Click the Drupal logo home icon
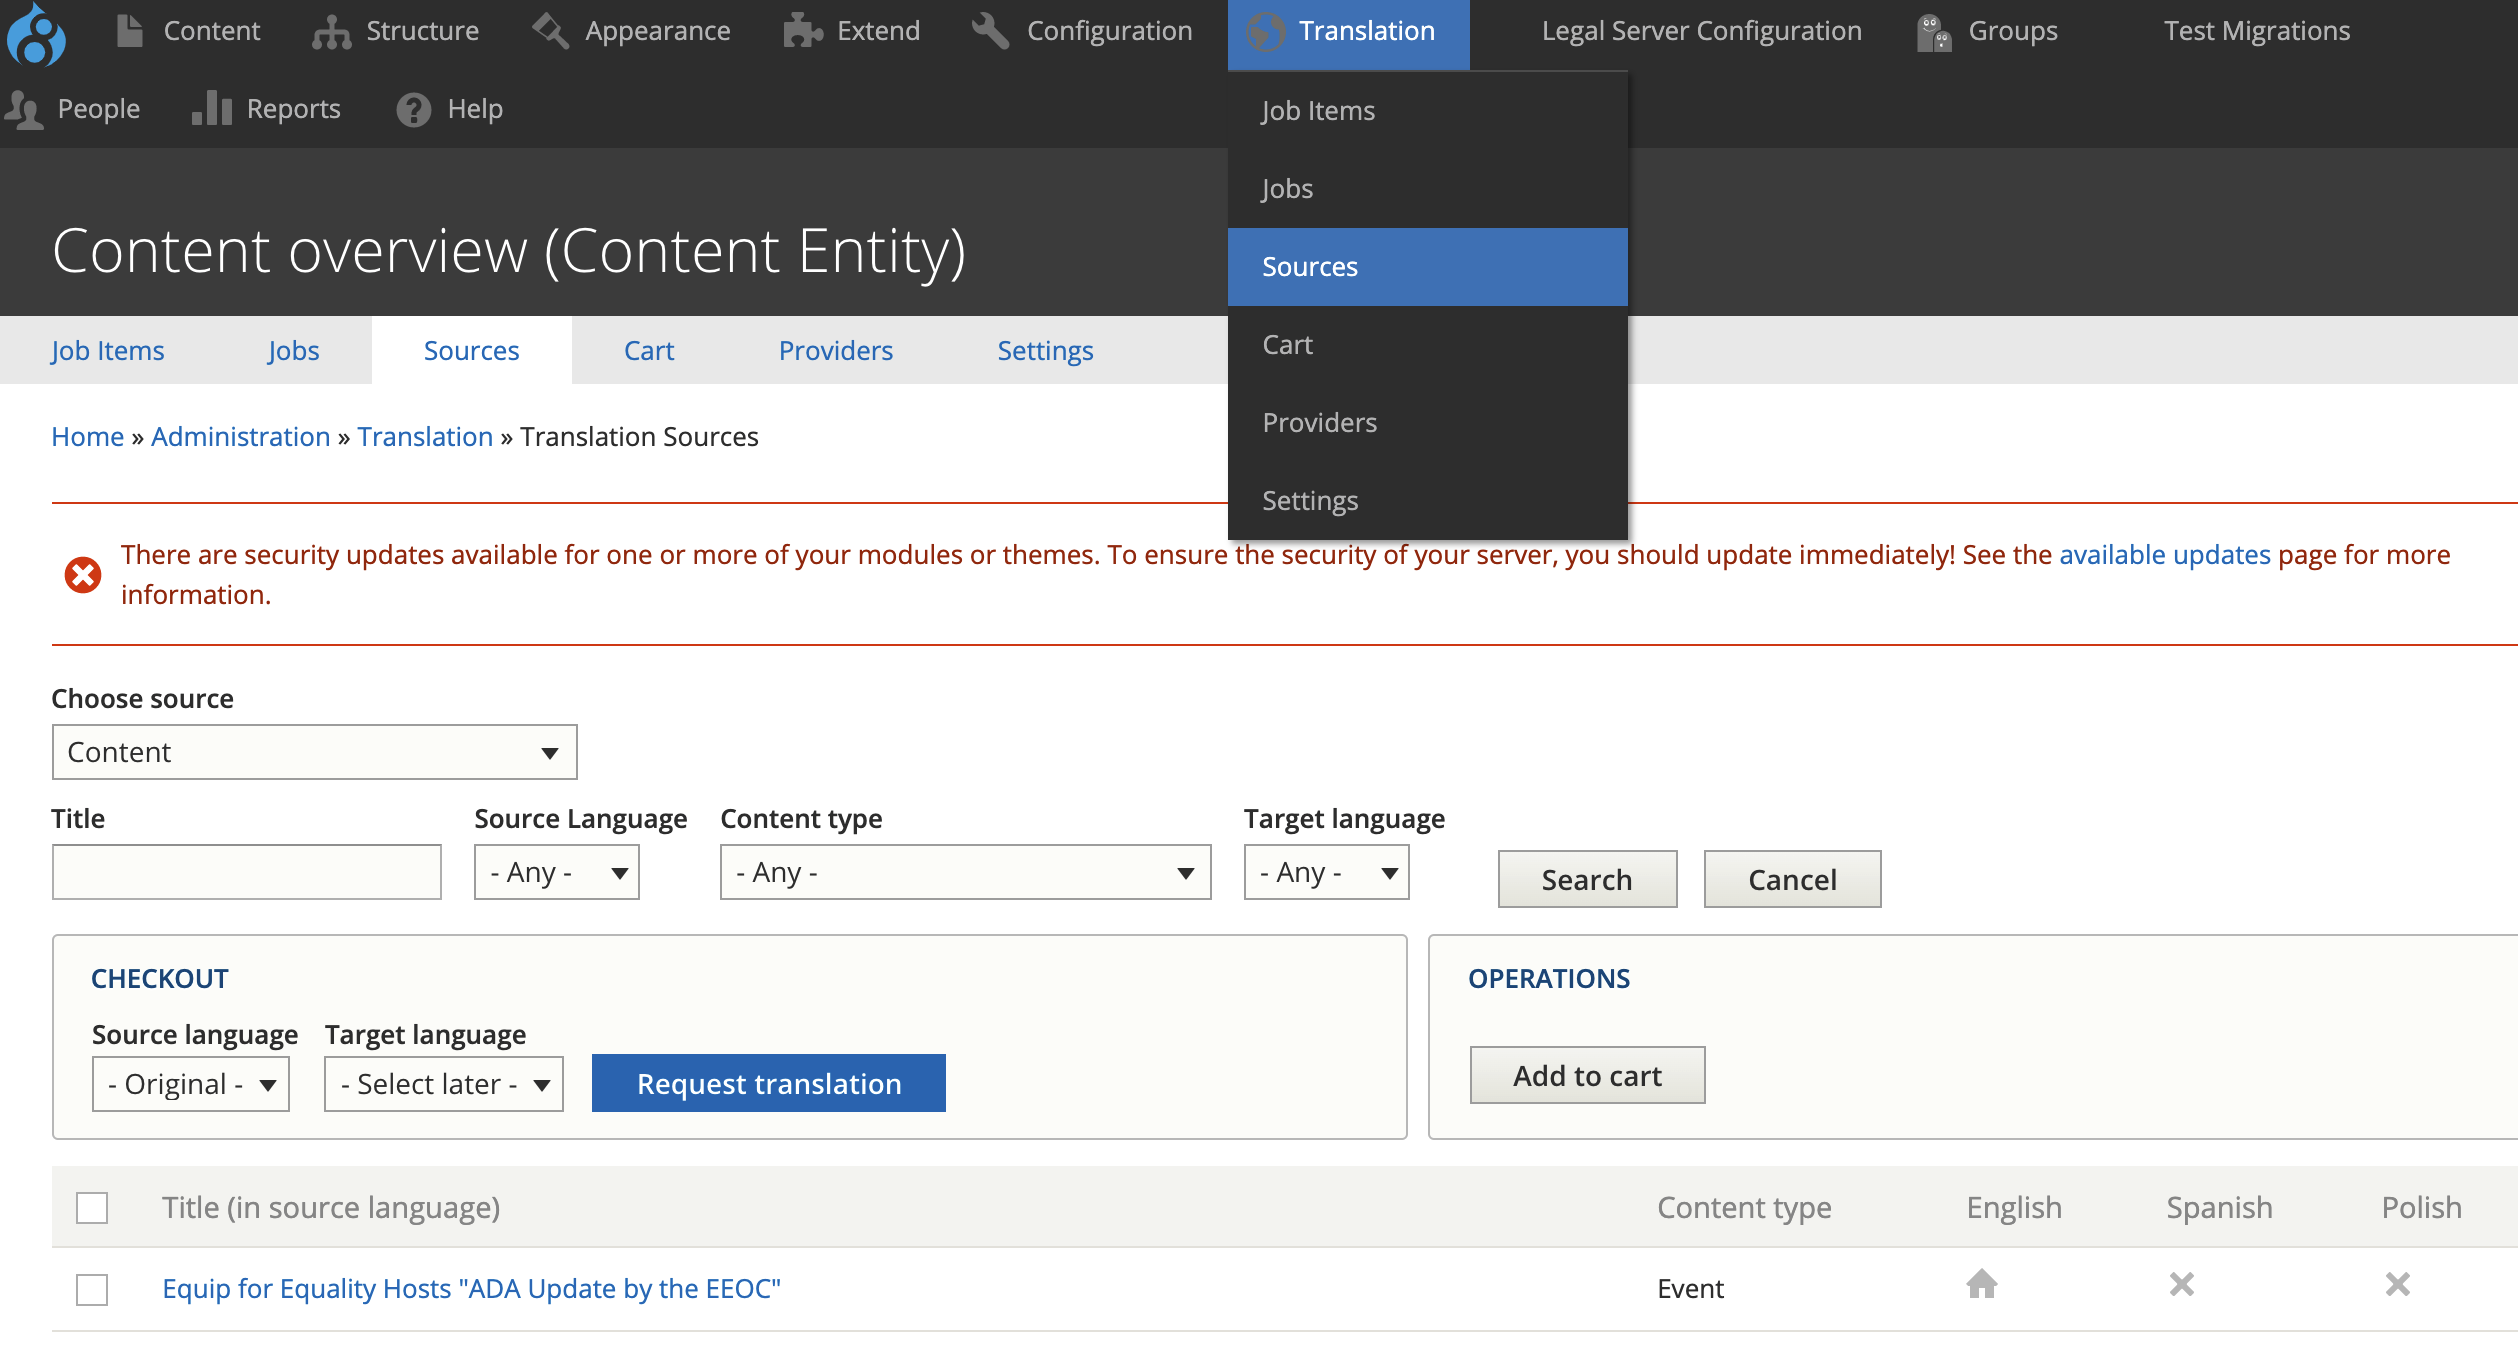The width and height of the screenshot is (2518, 1352). (x=36, y=33)
